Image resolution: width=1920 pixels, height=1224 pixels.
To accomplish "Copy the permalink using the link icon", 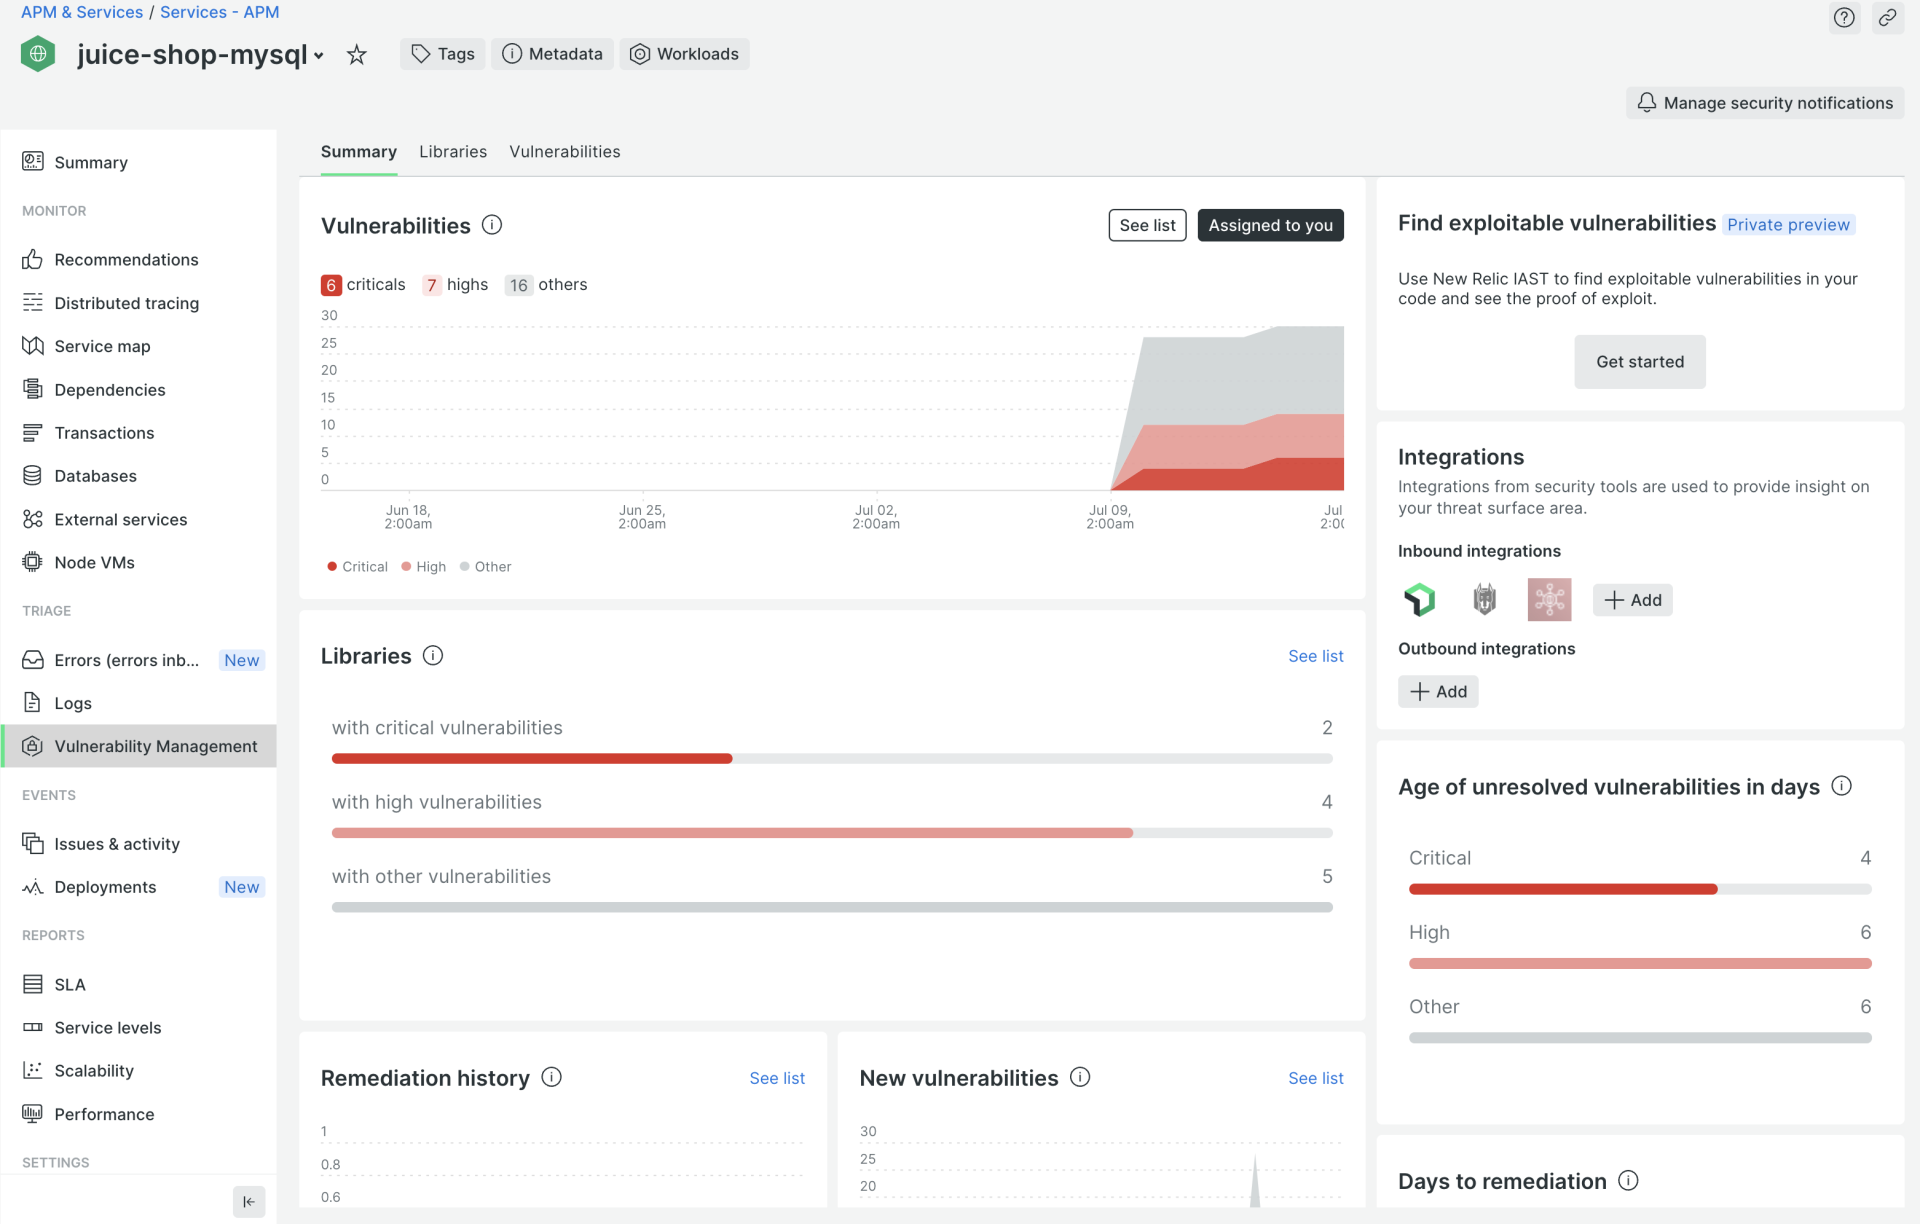I will pyautogui.click(x=1888, y=18).
